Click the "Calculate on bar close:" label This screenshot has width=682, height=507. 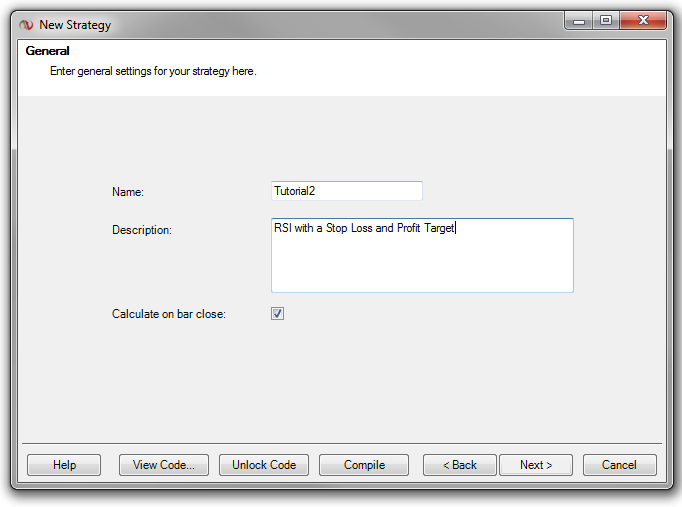click(x=169, y=314)
